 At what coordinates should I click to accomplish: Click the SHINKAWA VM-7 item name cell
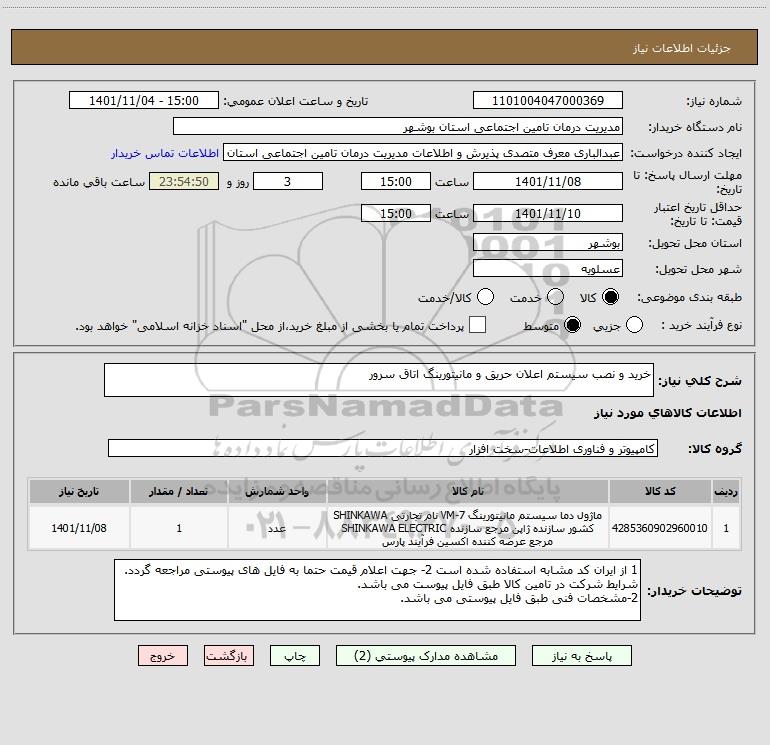click(x=468, y=528)
